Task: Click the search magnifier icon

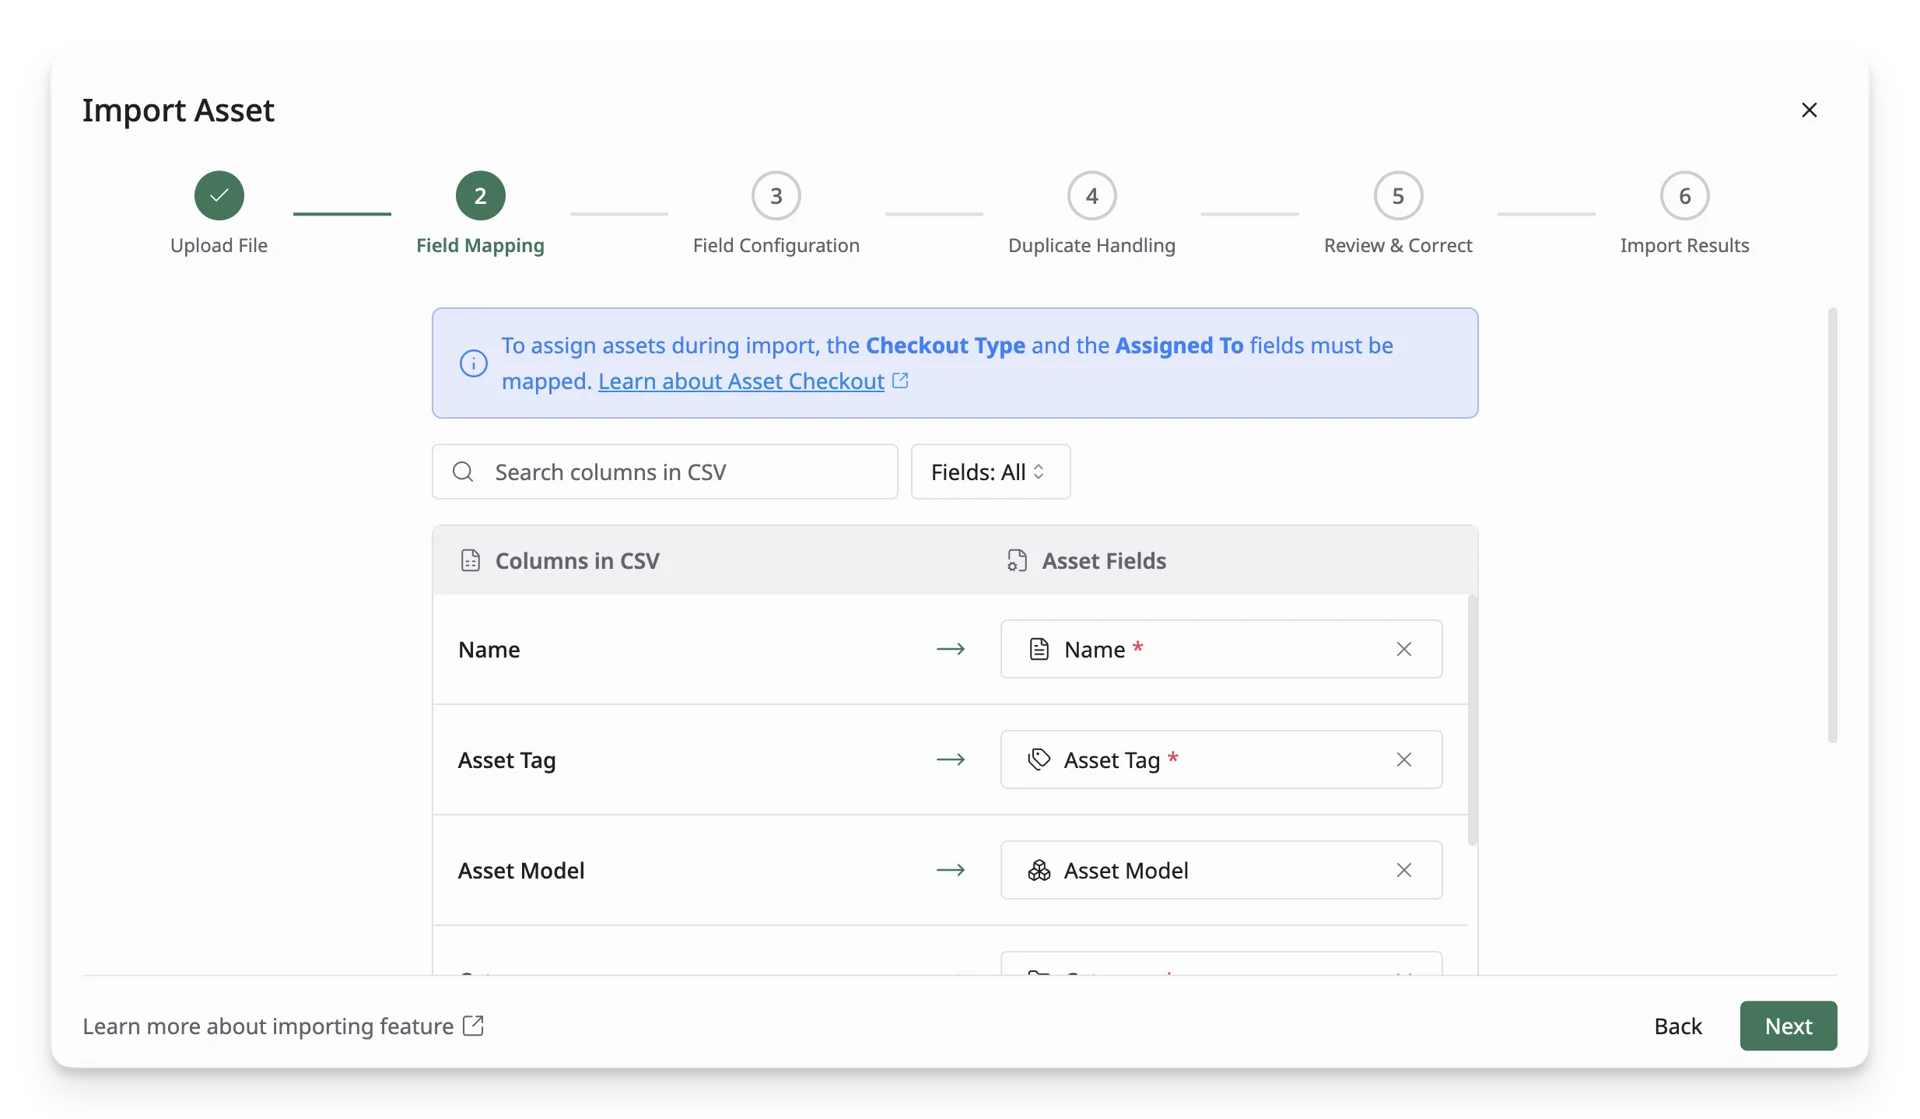Action: 462,472
